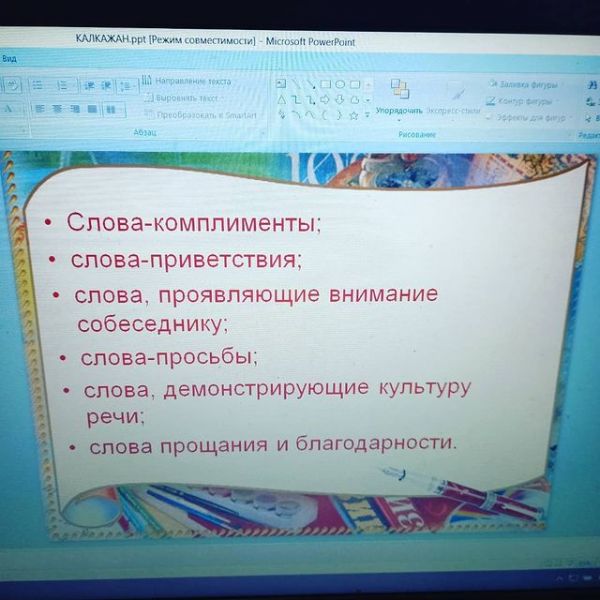Toggle justify text alignment

tap(91, 108)
